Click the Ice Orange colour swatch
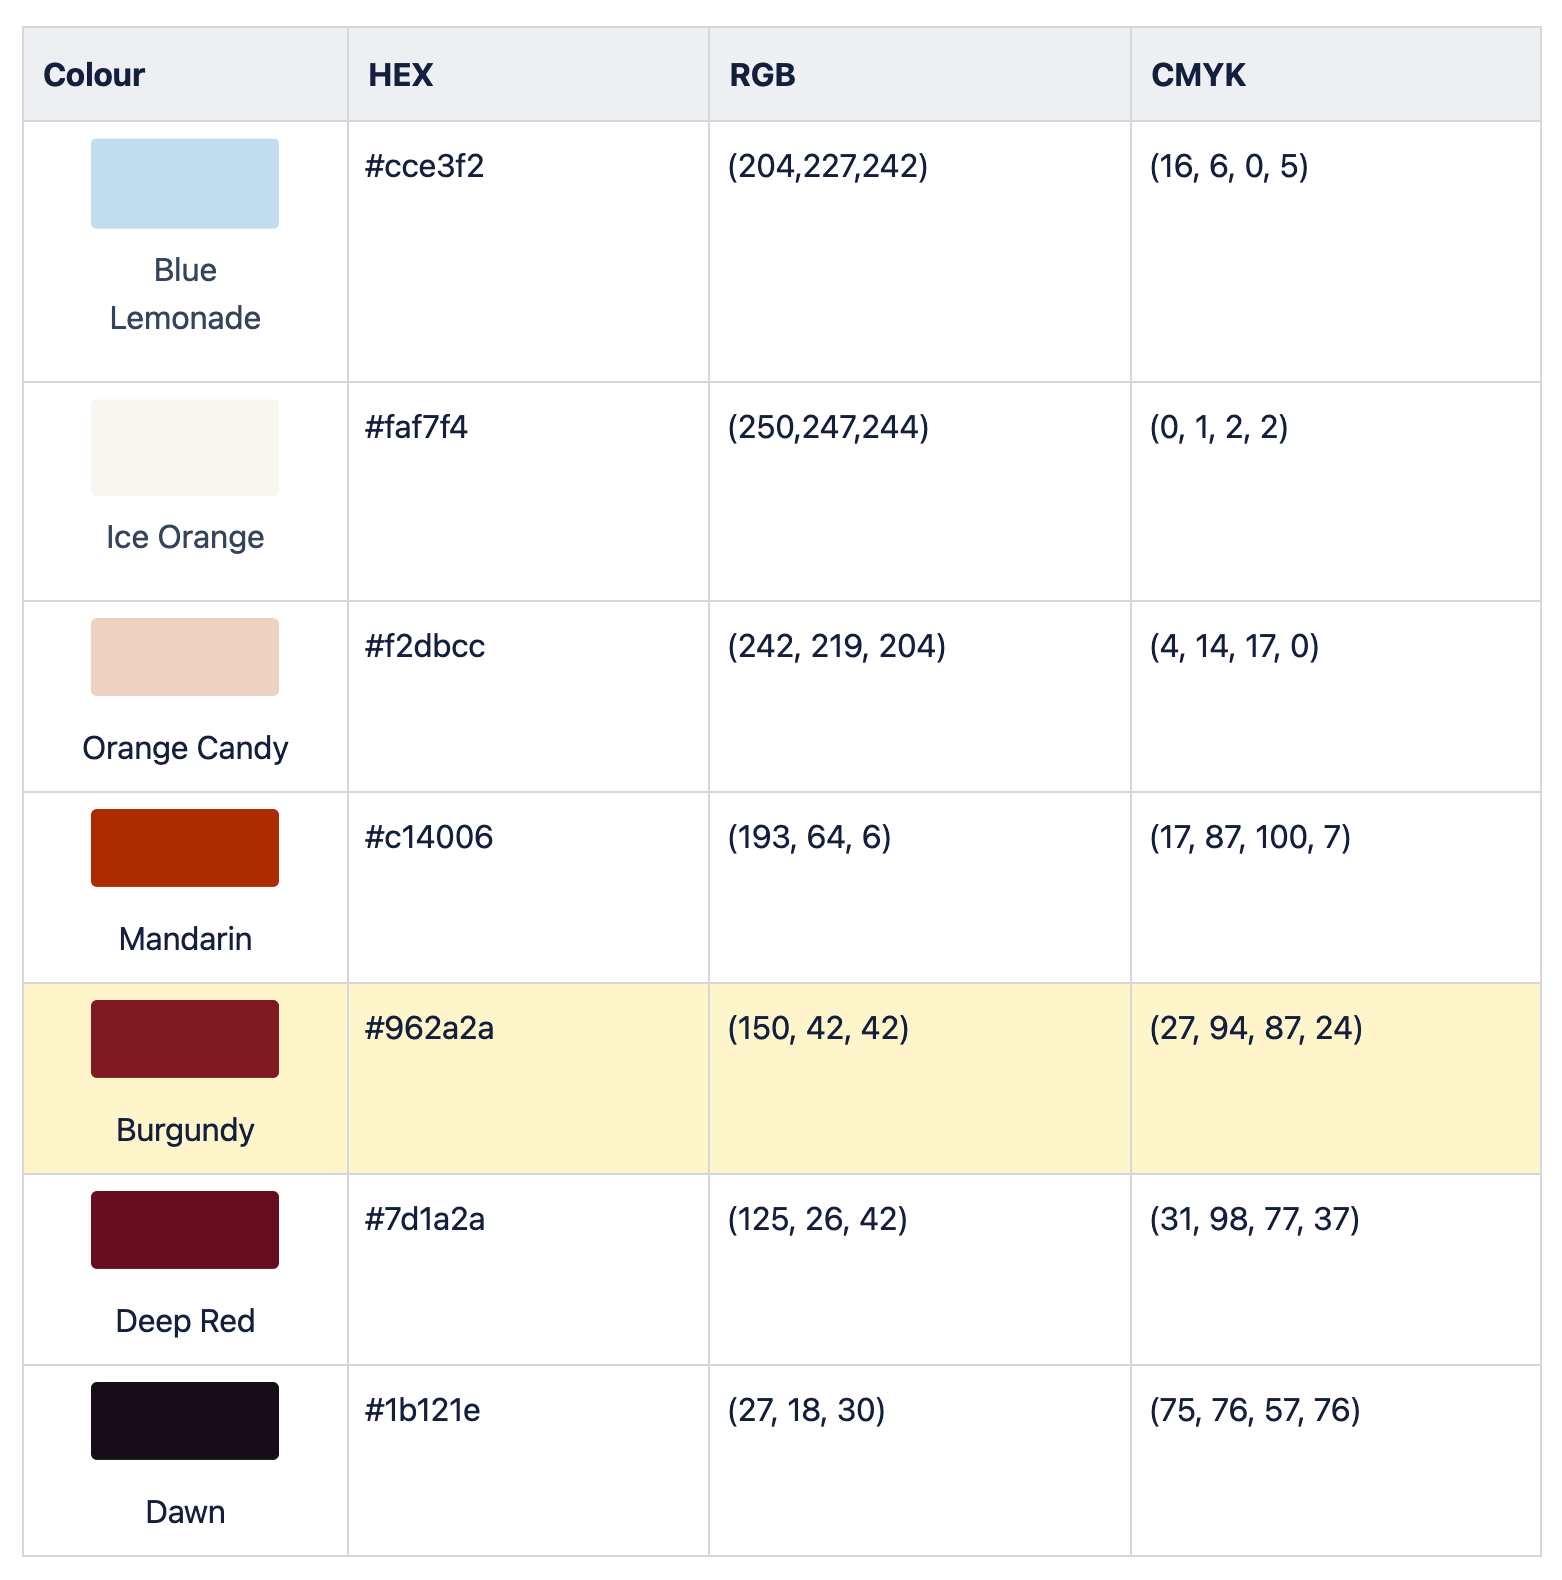The width and height of the screenshot is (1562, 1580). [x=185, y=447]
